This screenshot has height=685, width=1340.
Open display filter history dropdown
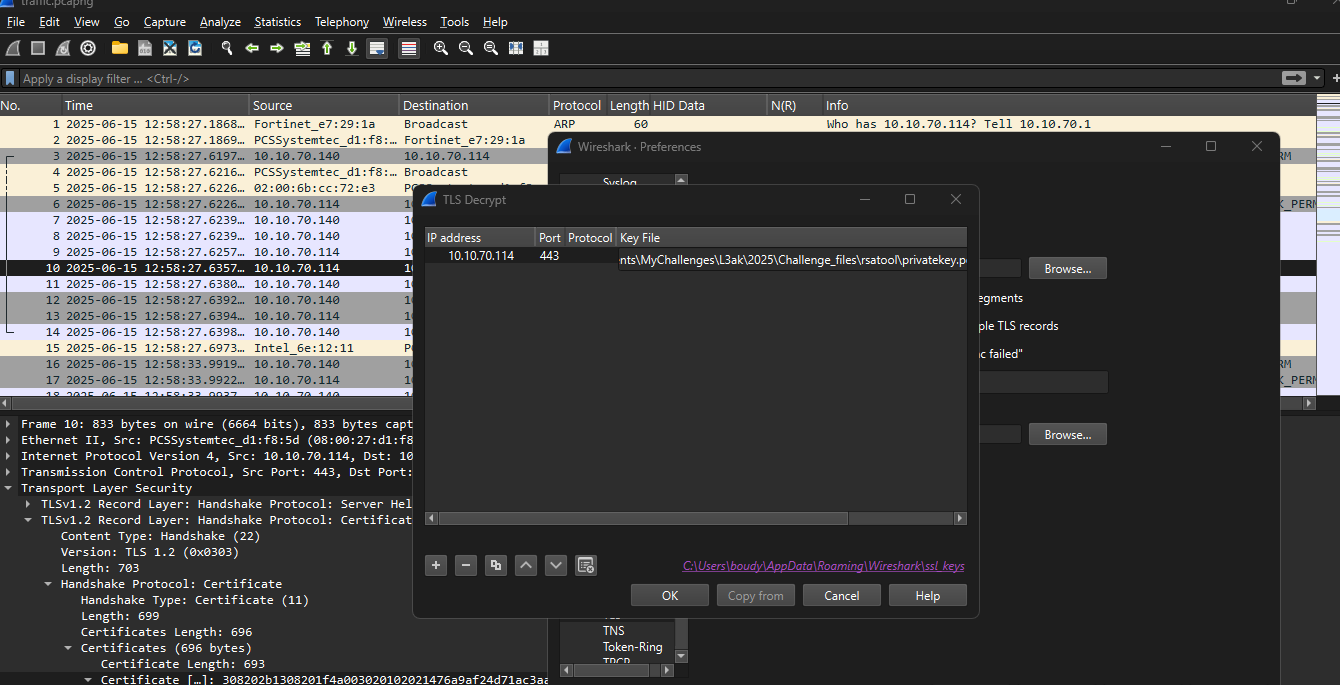(1318, 78)
